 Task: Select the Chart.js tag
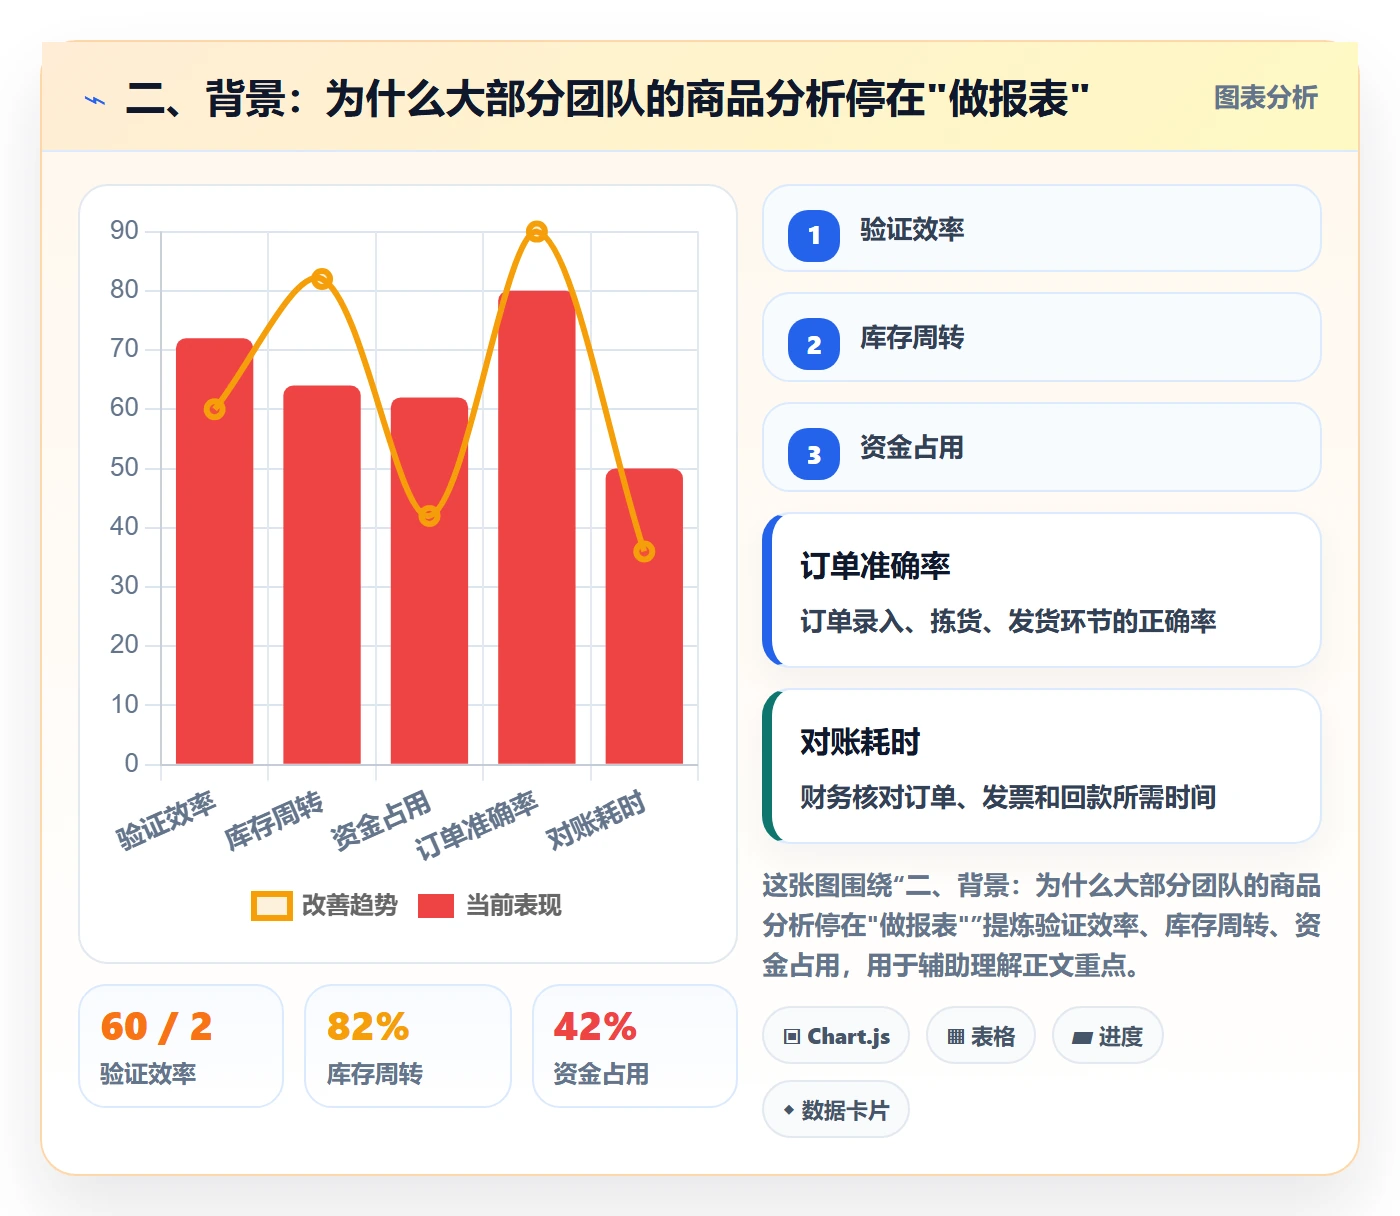[x=836, y=1036]
